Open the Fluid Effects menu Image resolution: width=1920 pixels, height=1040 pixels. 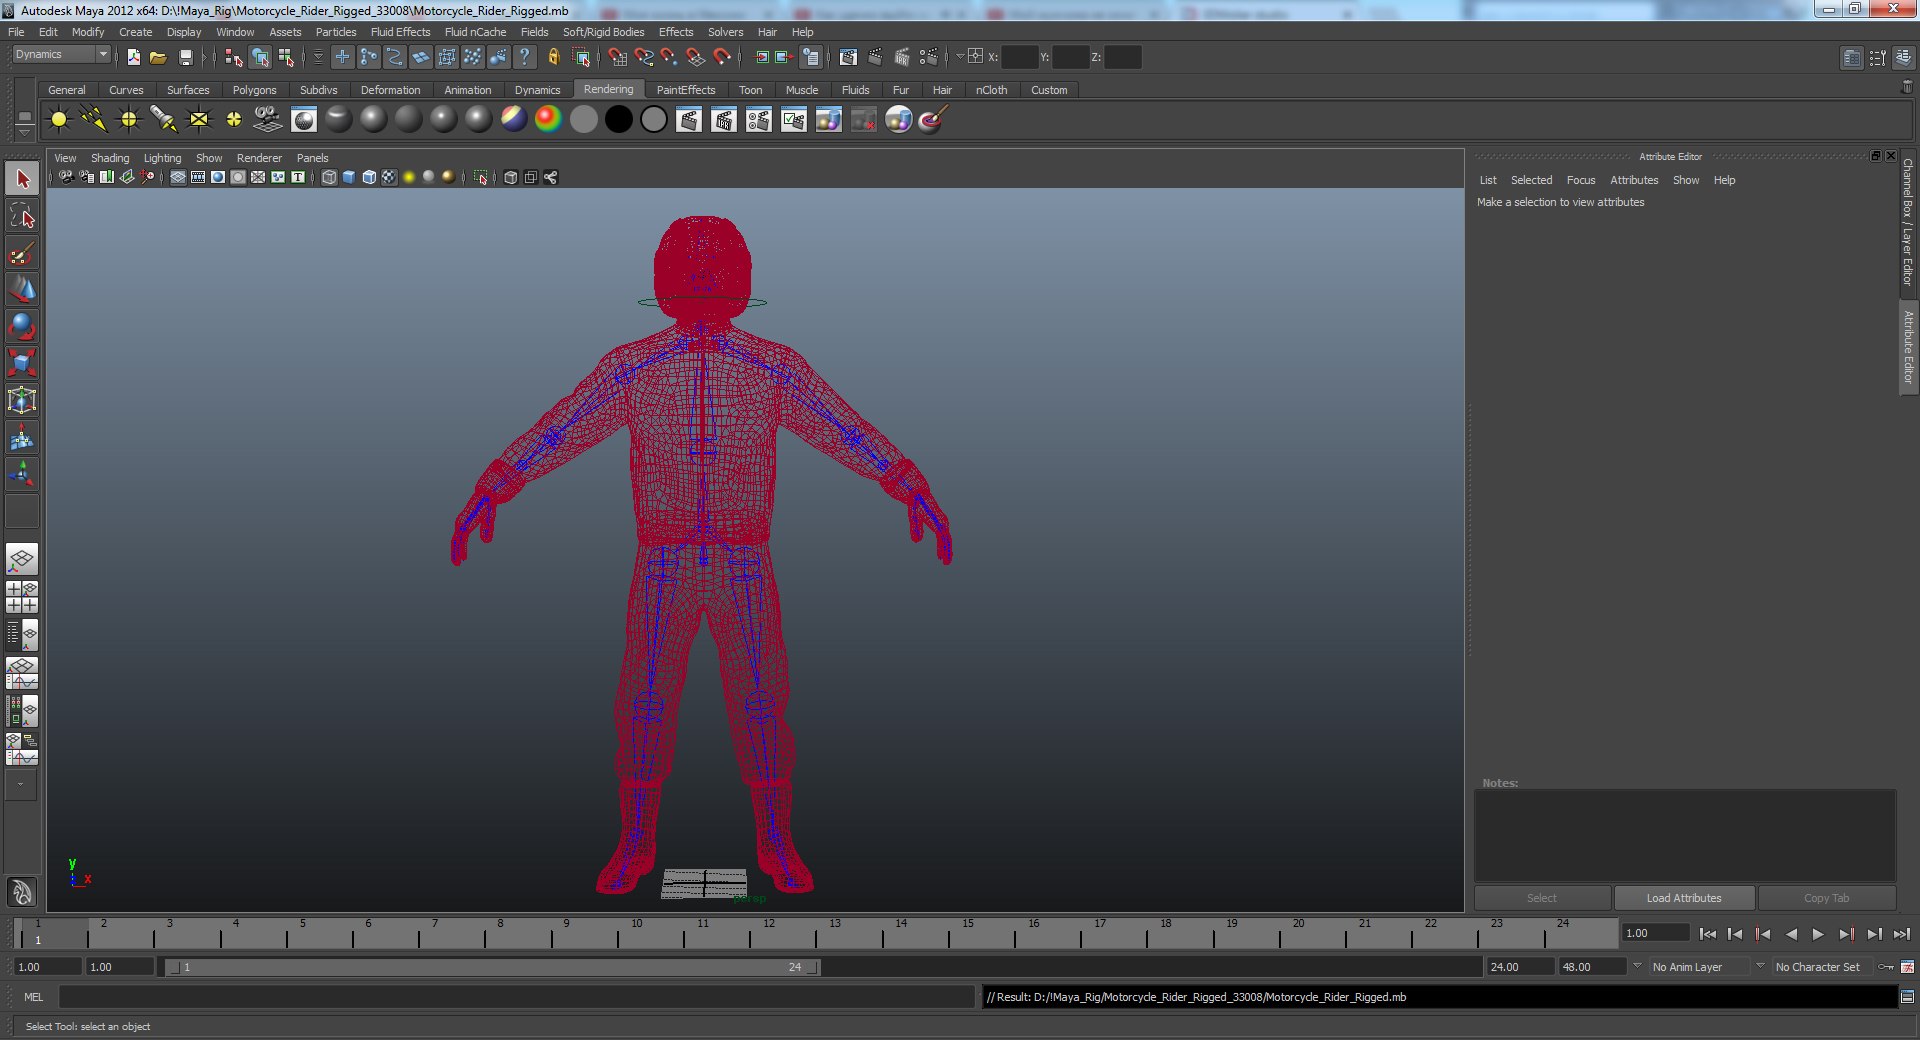[x=400, y=32]
